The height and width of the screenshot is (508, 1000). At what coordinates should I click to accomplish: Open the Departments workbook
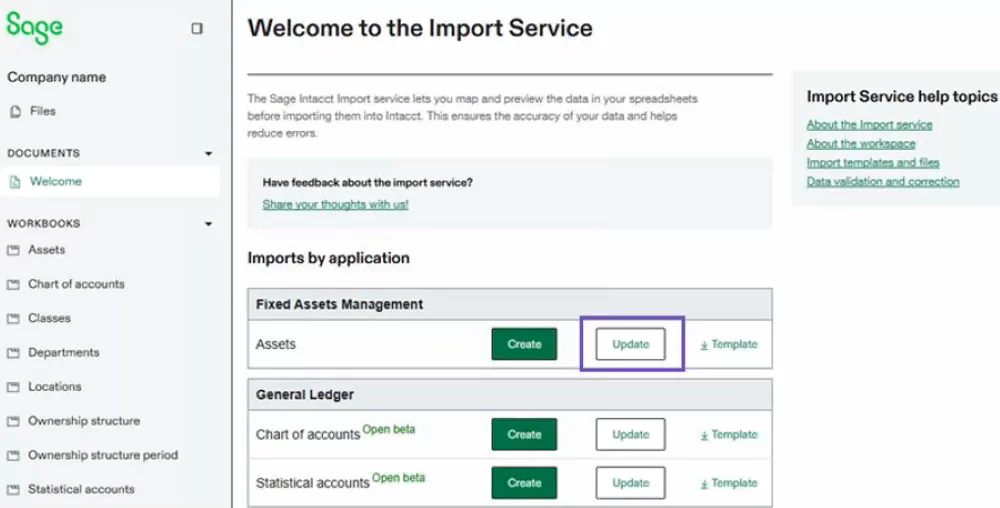[63, 352]
